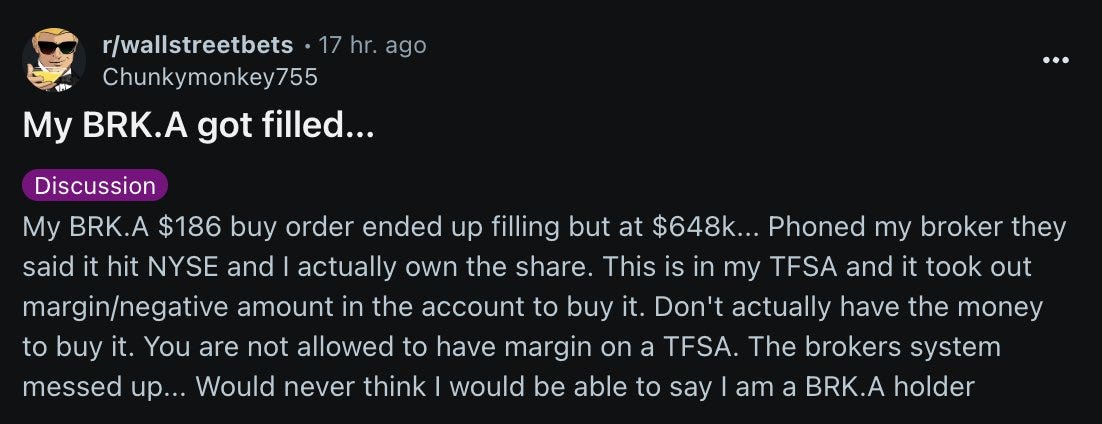Click 'buy order ended up filling' in the text
1102x424 pixels.
[380, 226]
